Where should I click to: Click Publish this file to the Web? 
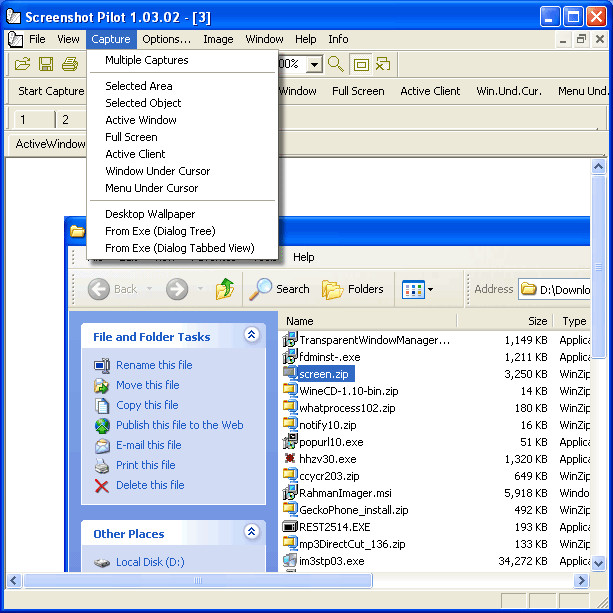[x=180, y=425]
